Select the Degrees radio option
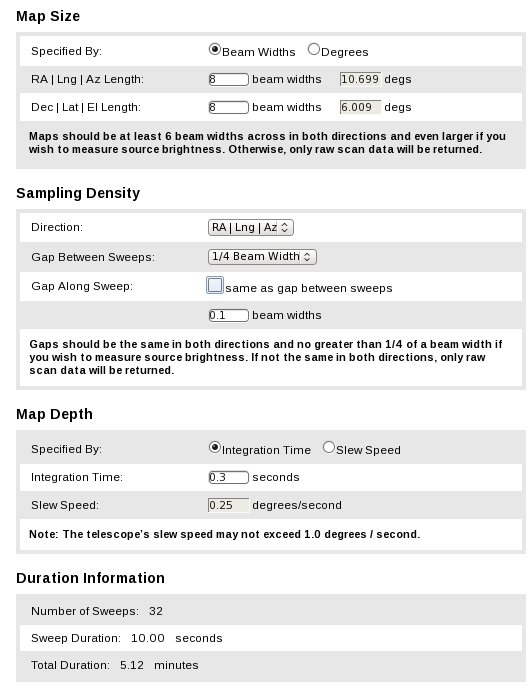The width and height of the screenshot is (532, 686). coord(313,49)
